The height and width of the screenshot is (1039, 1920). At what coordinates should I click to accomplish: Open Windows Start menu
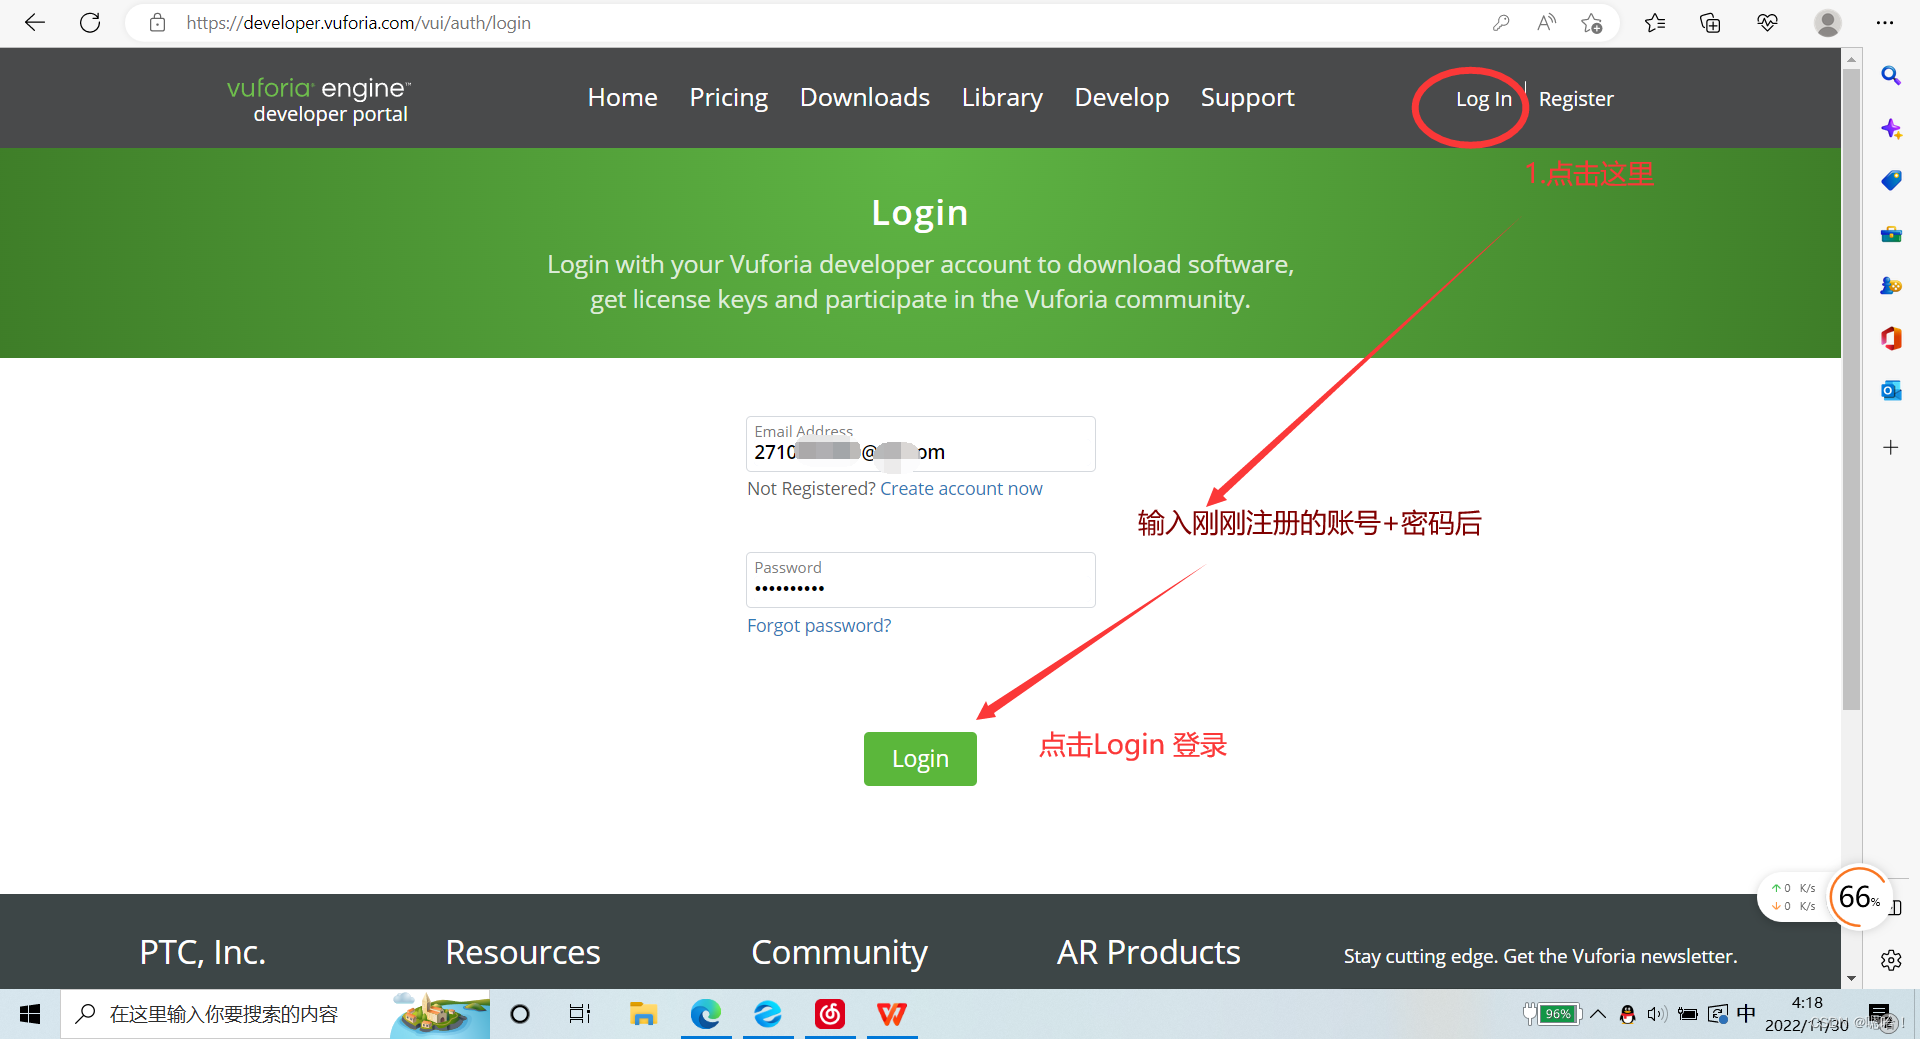(x=30, y=1014)
